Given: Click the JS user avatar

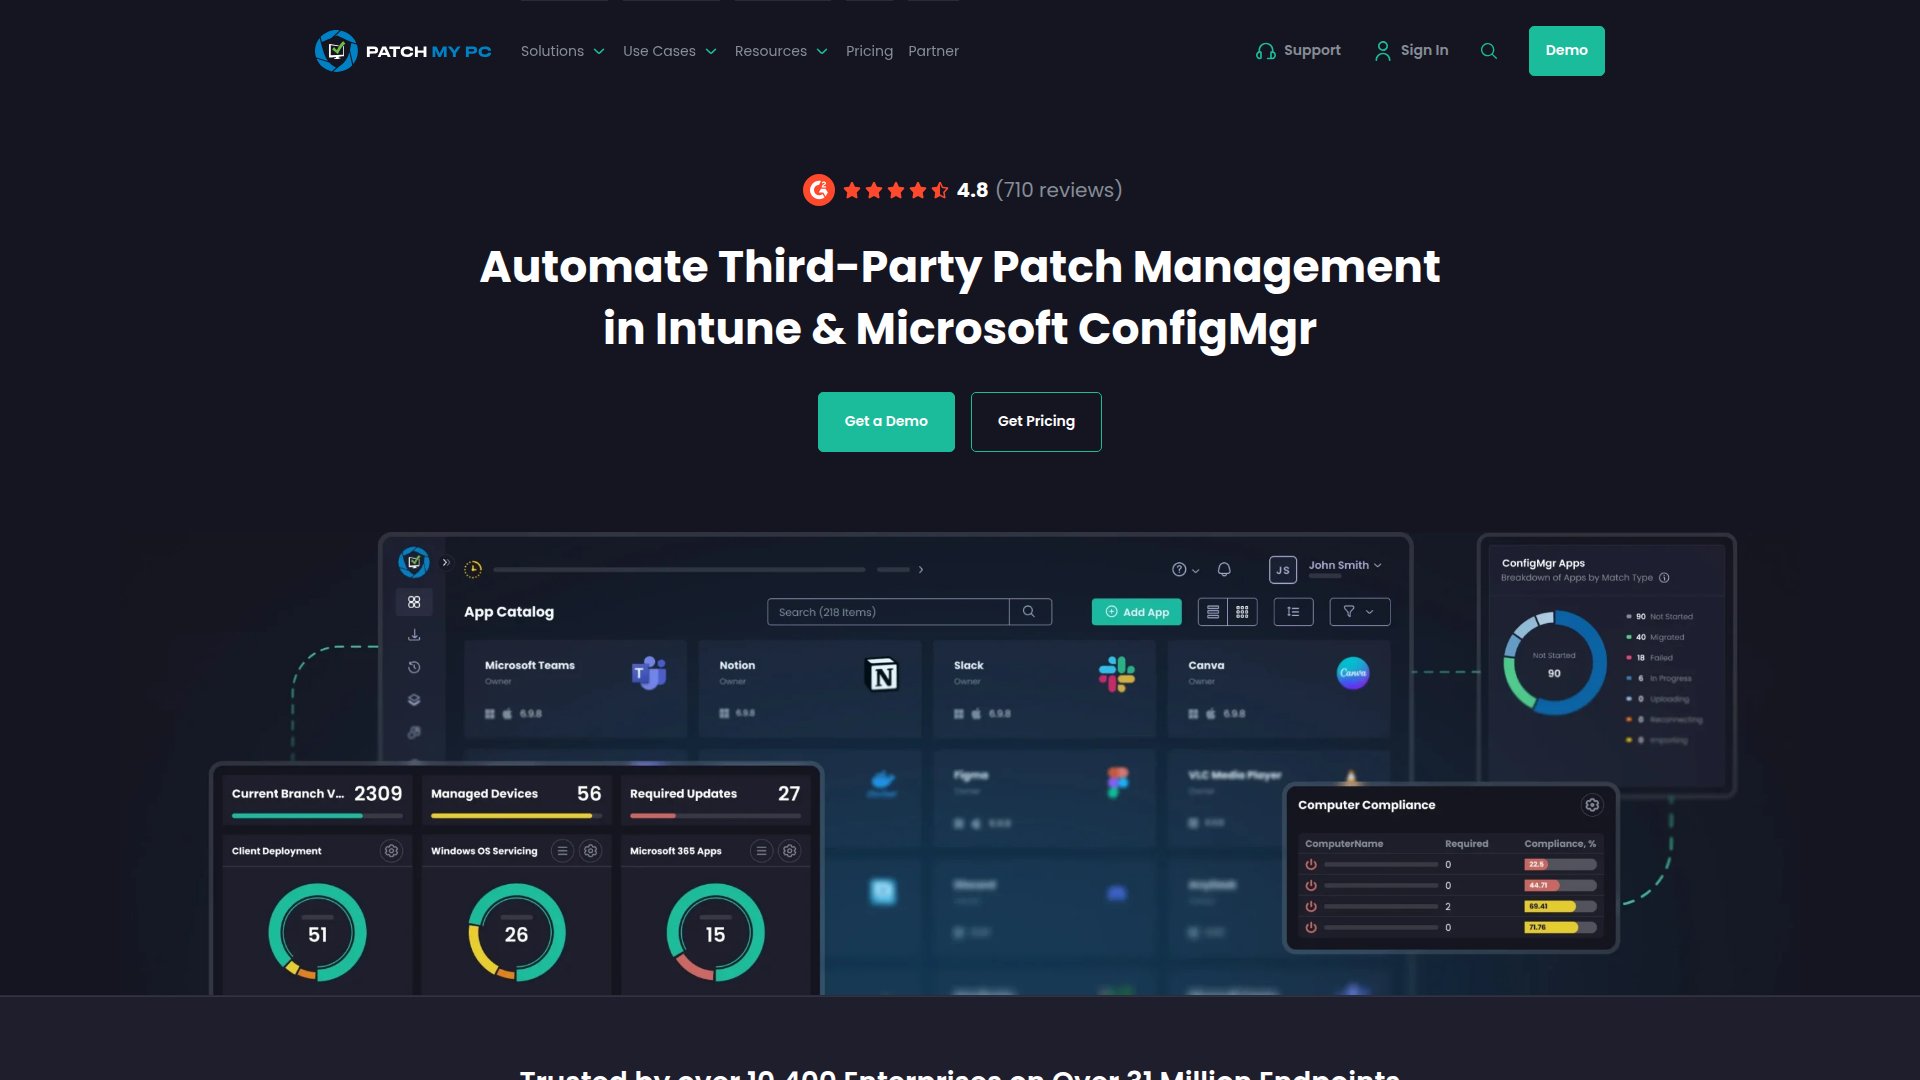Looking at the screenshot, I should point(1283,570).
